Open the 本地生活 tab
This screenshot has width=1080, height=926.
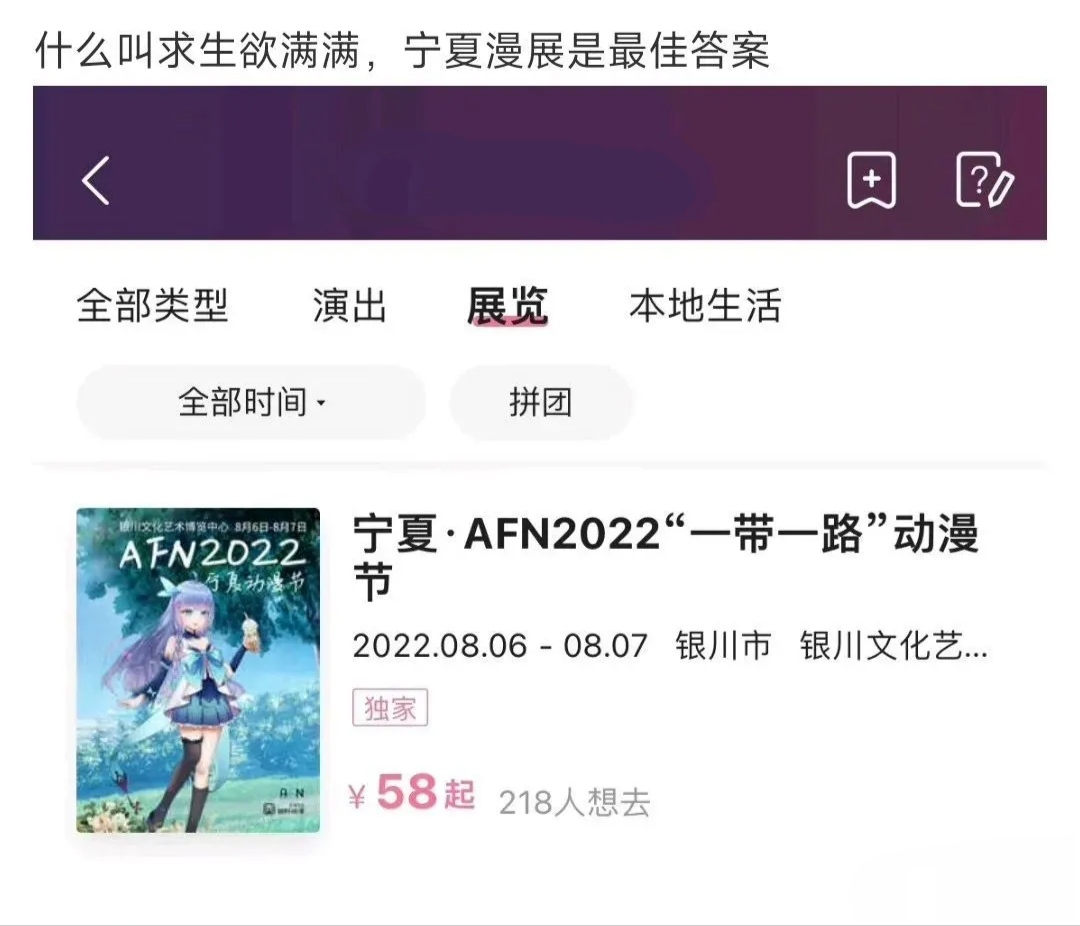tap(705, 305)
